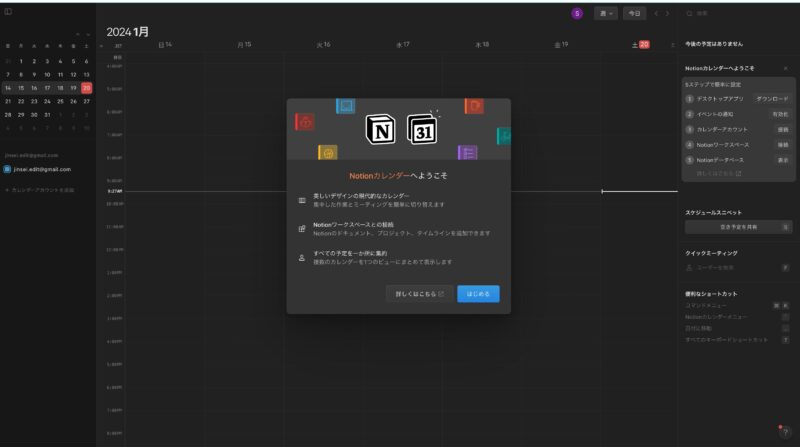Show next month in mini calendar
800x447 pixels.
[88, 34]
